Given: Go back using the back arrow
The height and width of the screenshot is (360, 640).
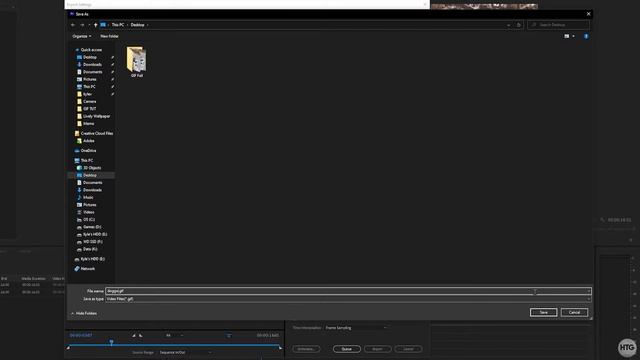Looking at the screenshot, I should pyautogui.click(x=73, y=25).
